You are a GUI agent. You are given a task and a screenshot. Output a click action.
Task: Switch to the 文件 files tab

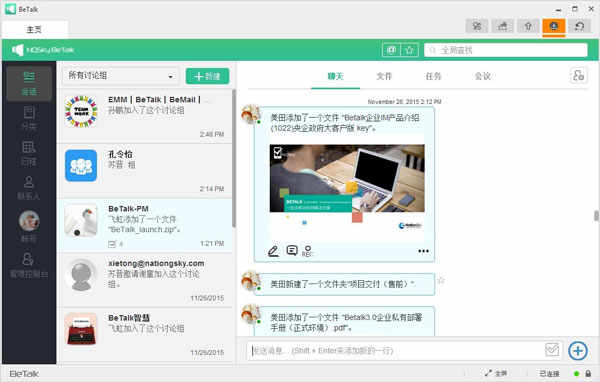384,76
